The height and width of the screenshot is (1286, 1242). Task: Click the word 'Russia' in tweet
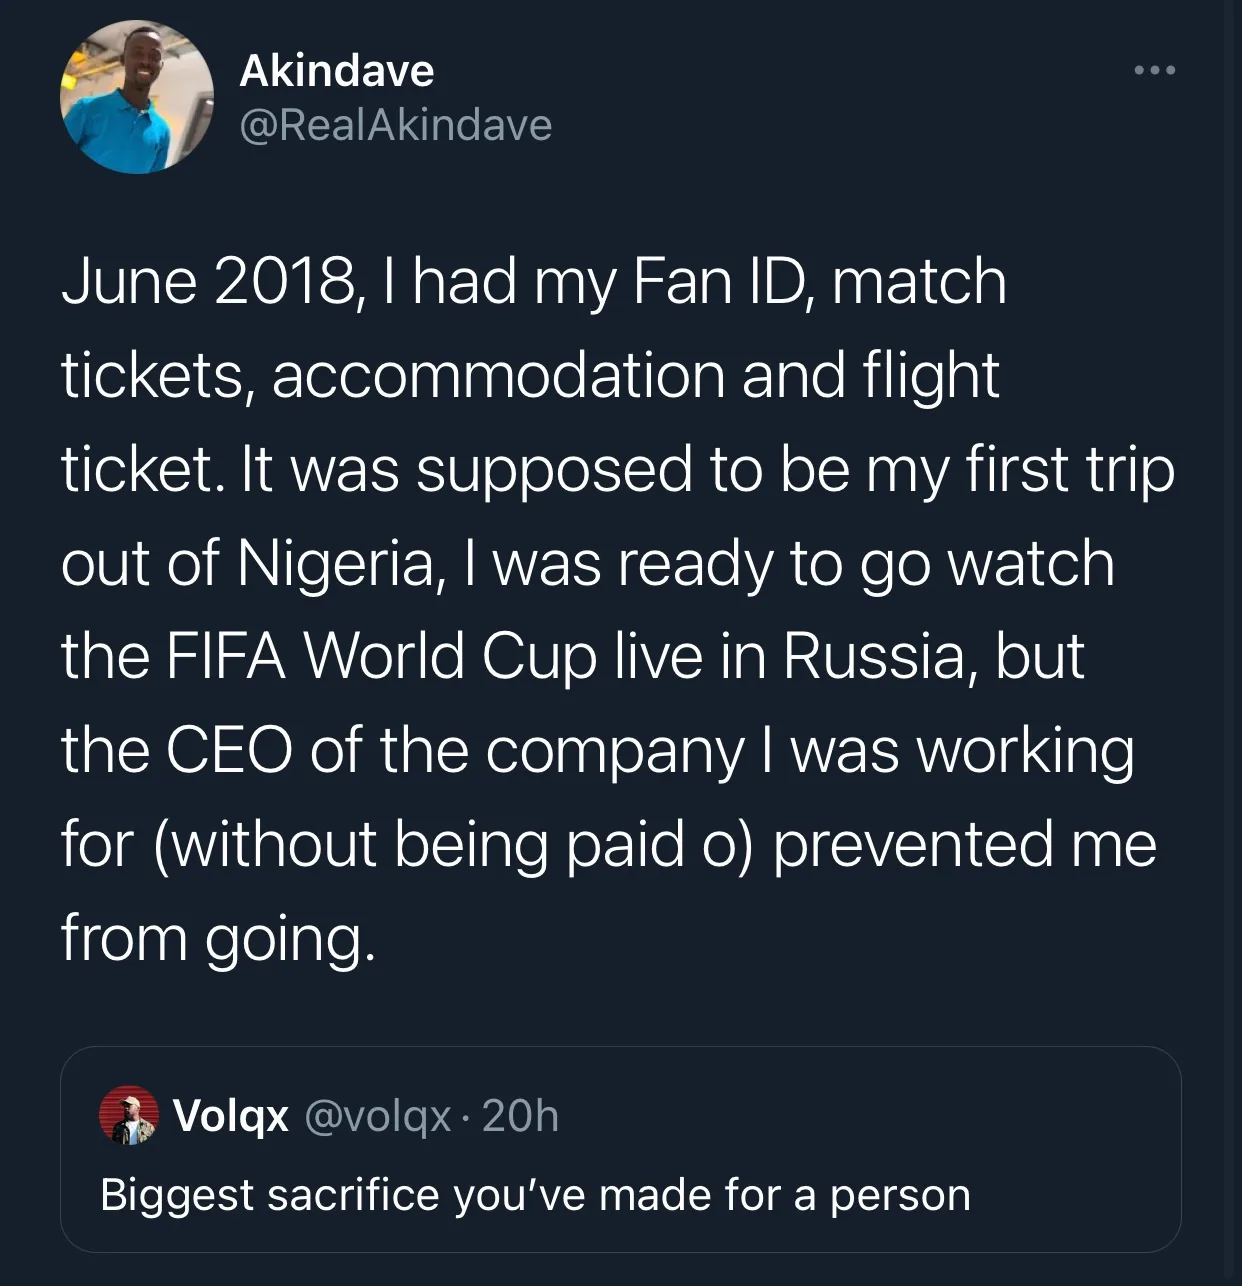(874, 658)
